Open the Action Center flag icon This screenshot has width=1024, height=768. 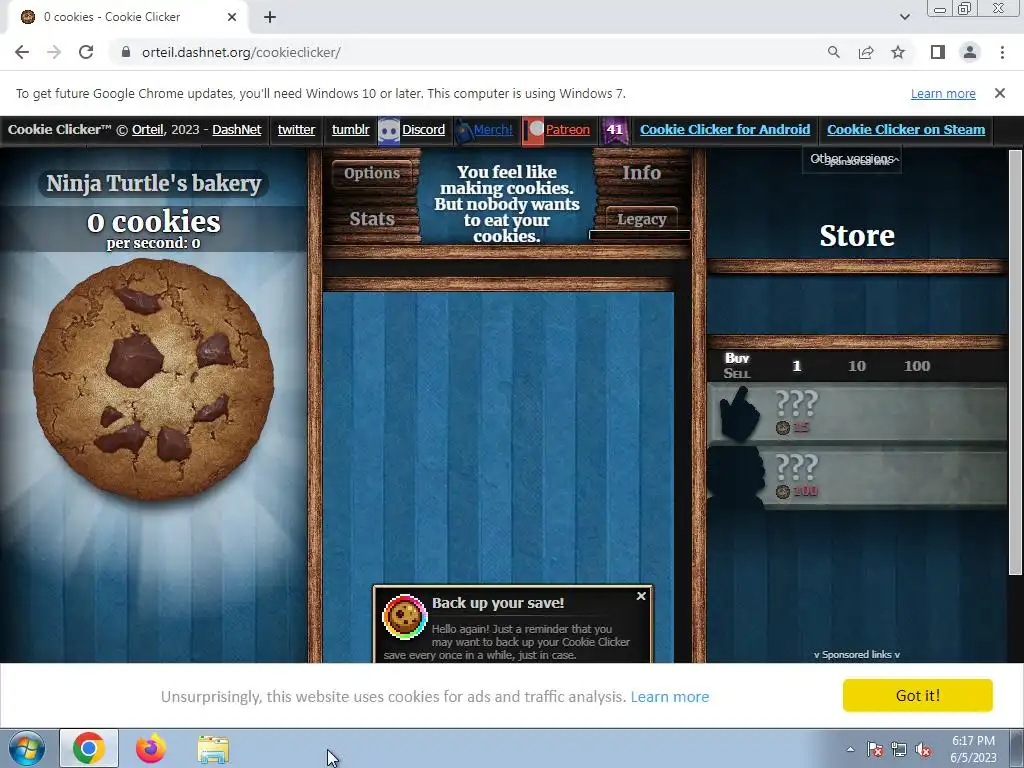(x=875, y=749)
